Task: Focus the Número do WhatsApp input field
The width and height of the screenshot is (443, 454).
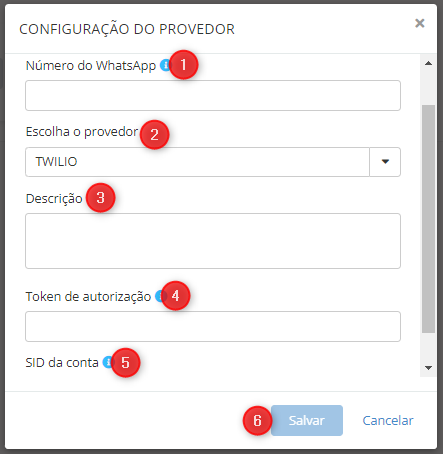Action: (213, 95)
